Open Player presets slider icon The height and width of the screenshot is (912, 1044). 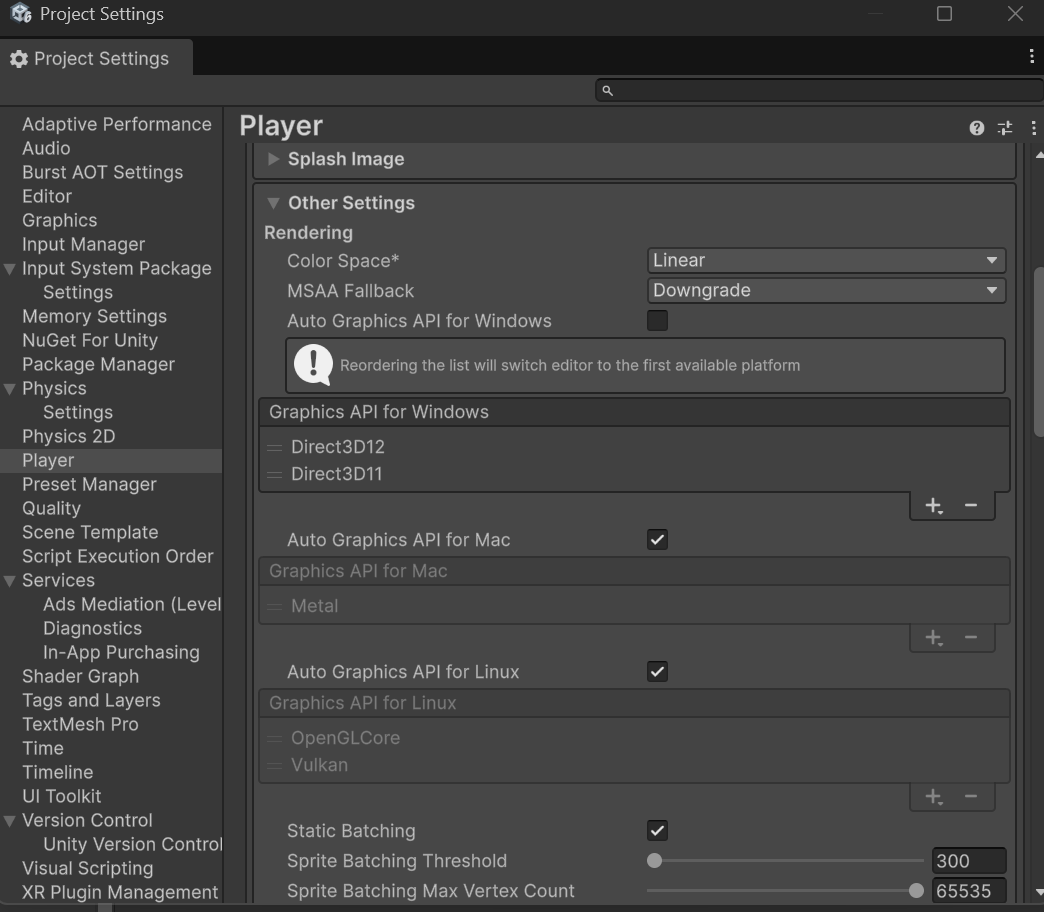(1005, 128)
